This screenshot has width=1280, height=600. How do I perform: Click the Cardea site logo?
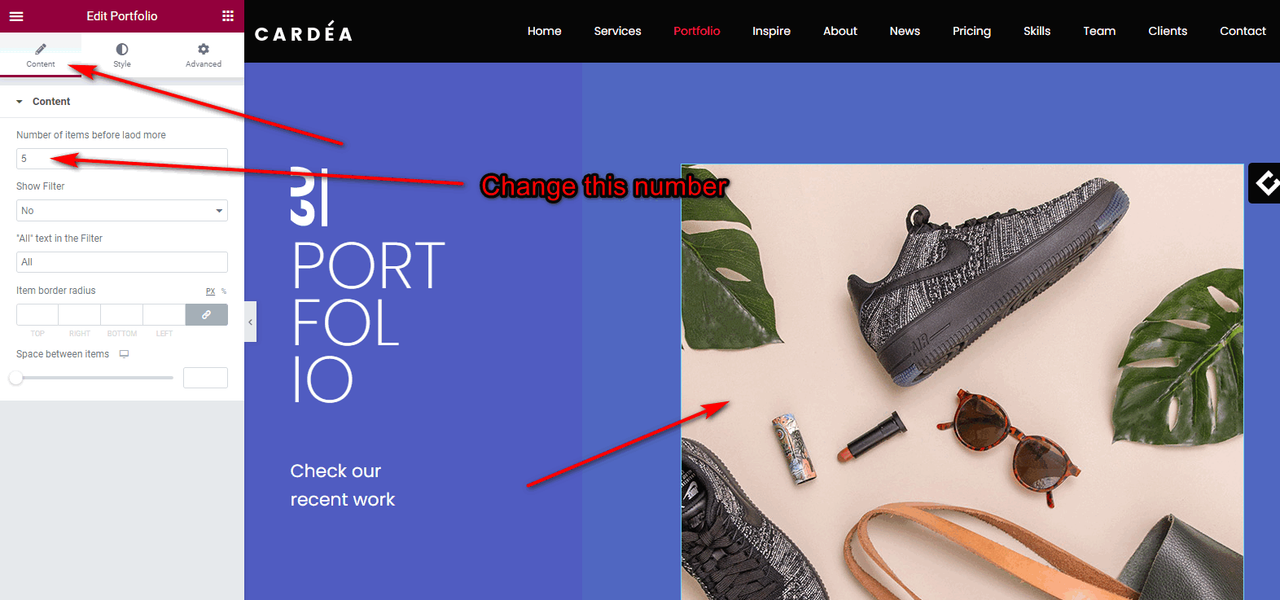[x=303, y=33]
